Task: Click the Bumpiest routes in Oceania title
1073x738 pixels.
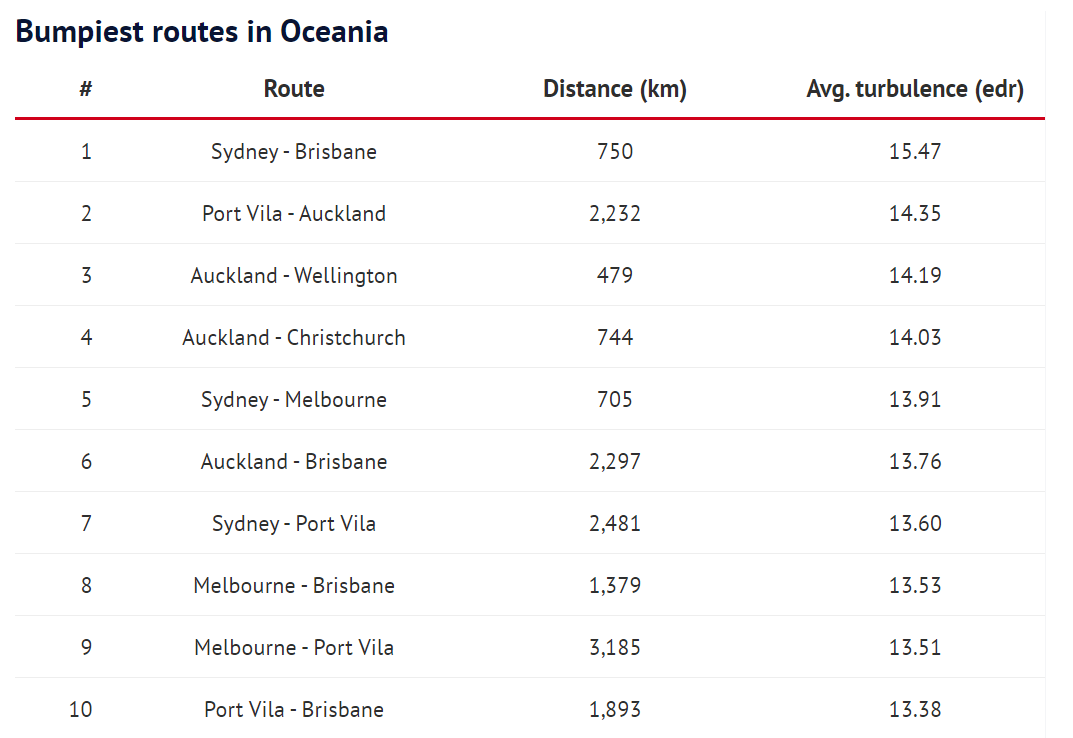Action: [202, 31]
